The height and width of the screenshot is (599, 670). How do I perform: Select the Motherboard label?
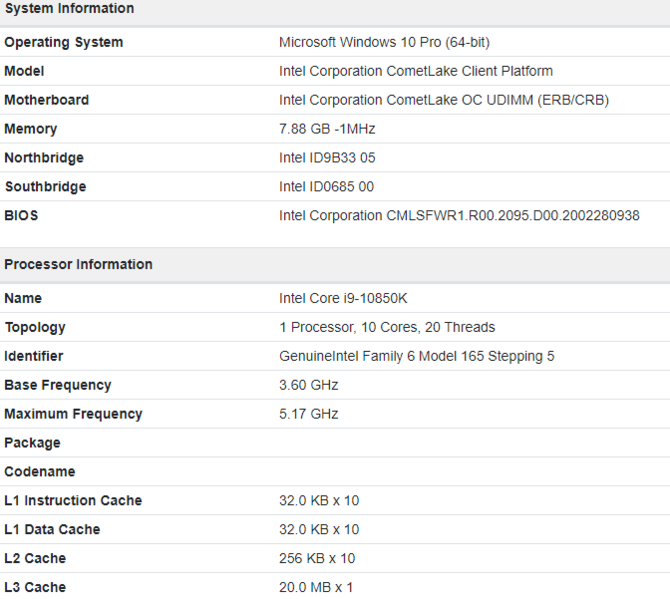point(47,100)
